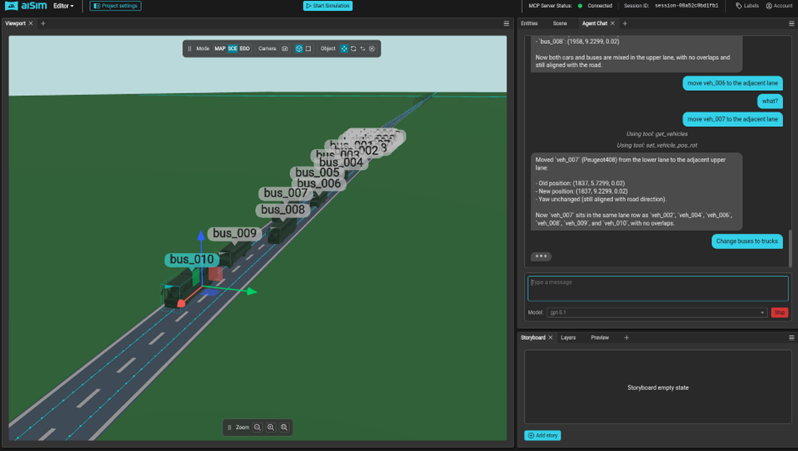
Task: Open the Model selection dropdown
Action: click(657, 313)
